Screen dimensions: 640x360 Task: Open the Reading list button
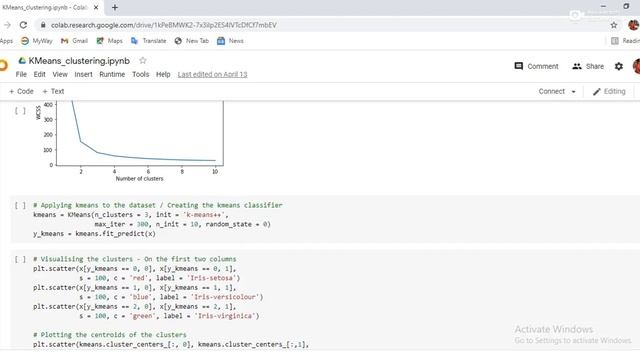625,41
